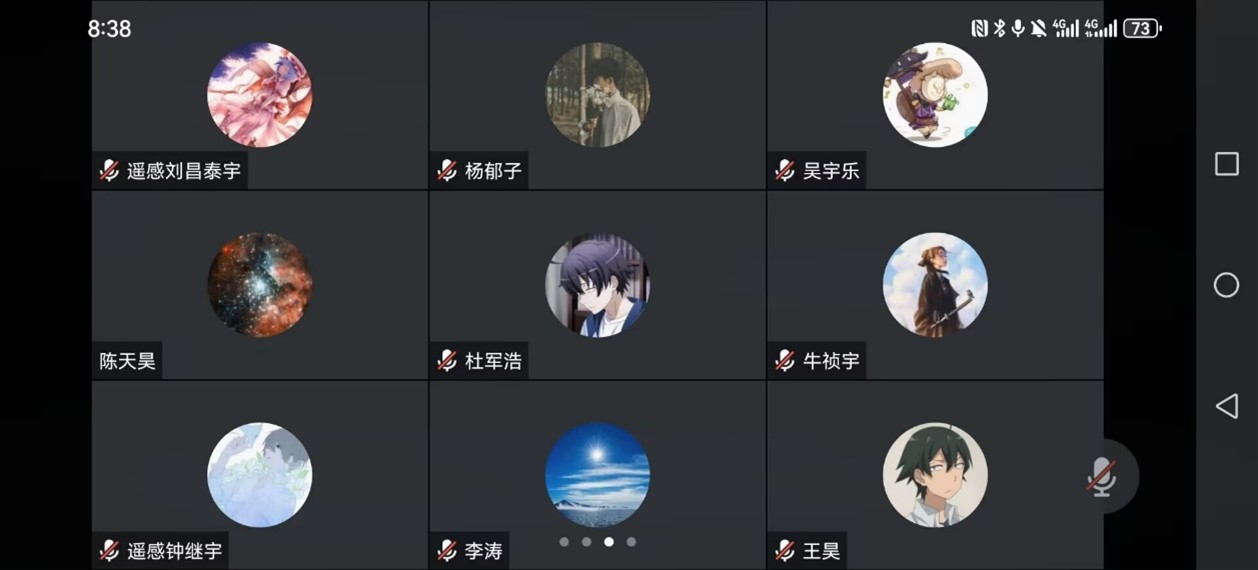Tap the Android home circle button
Viewport: 1258px width, 570px height.
tap(1226, 285)
